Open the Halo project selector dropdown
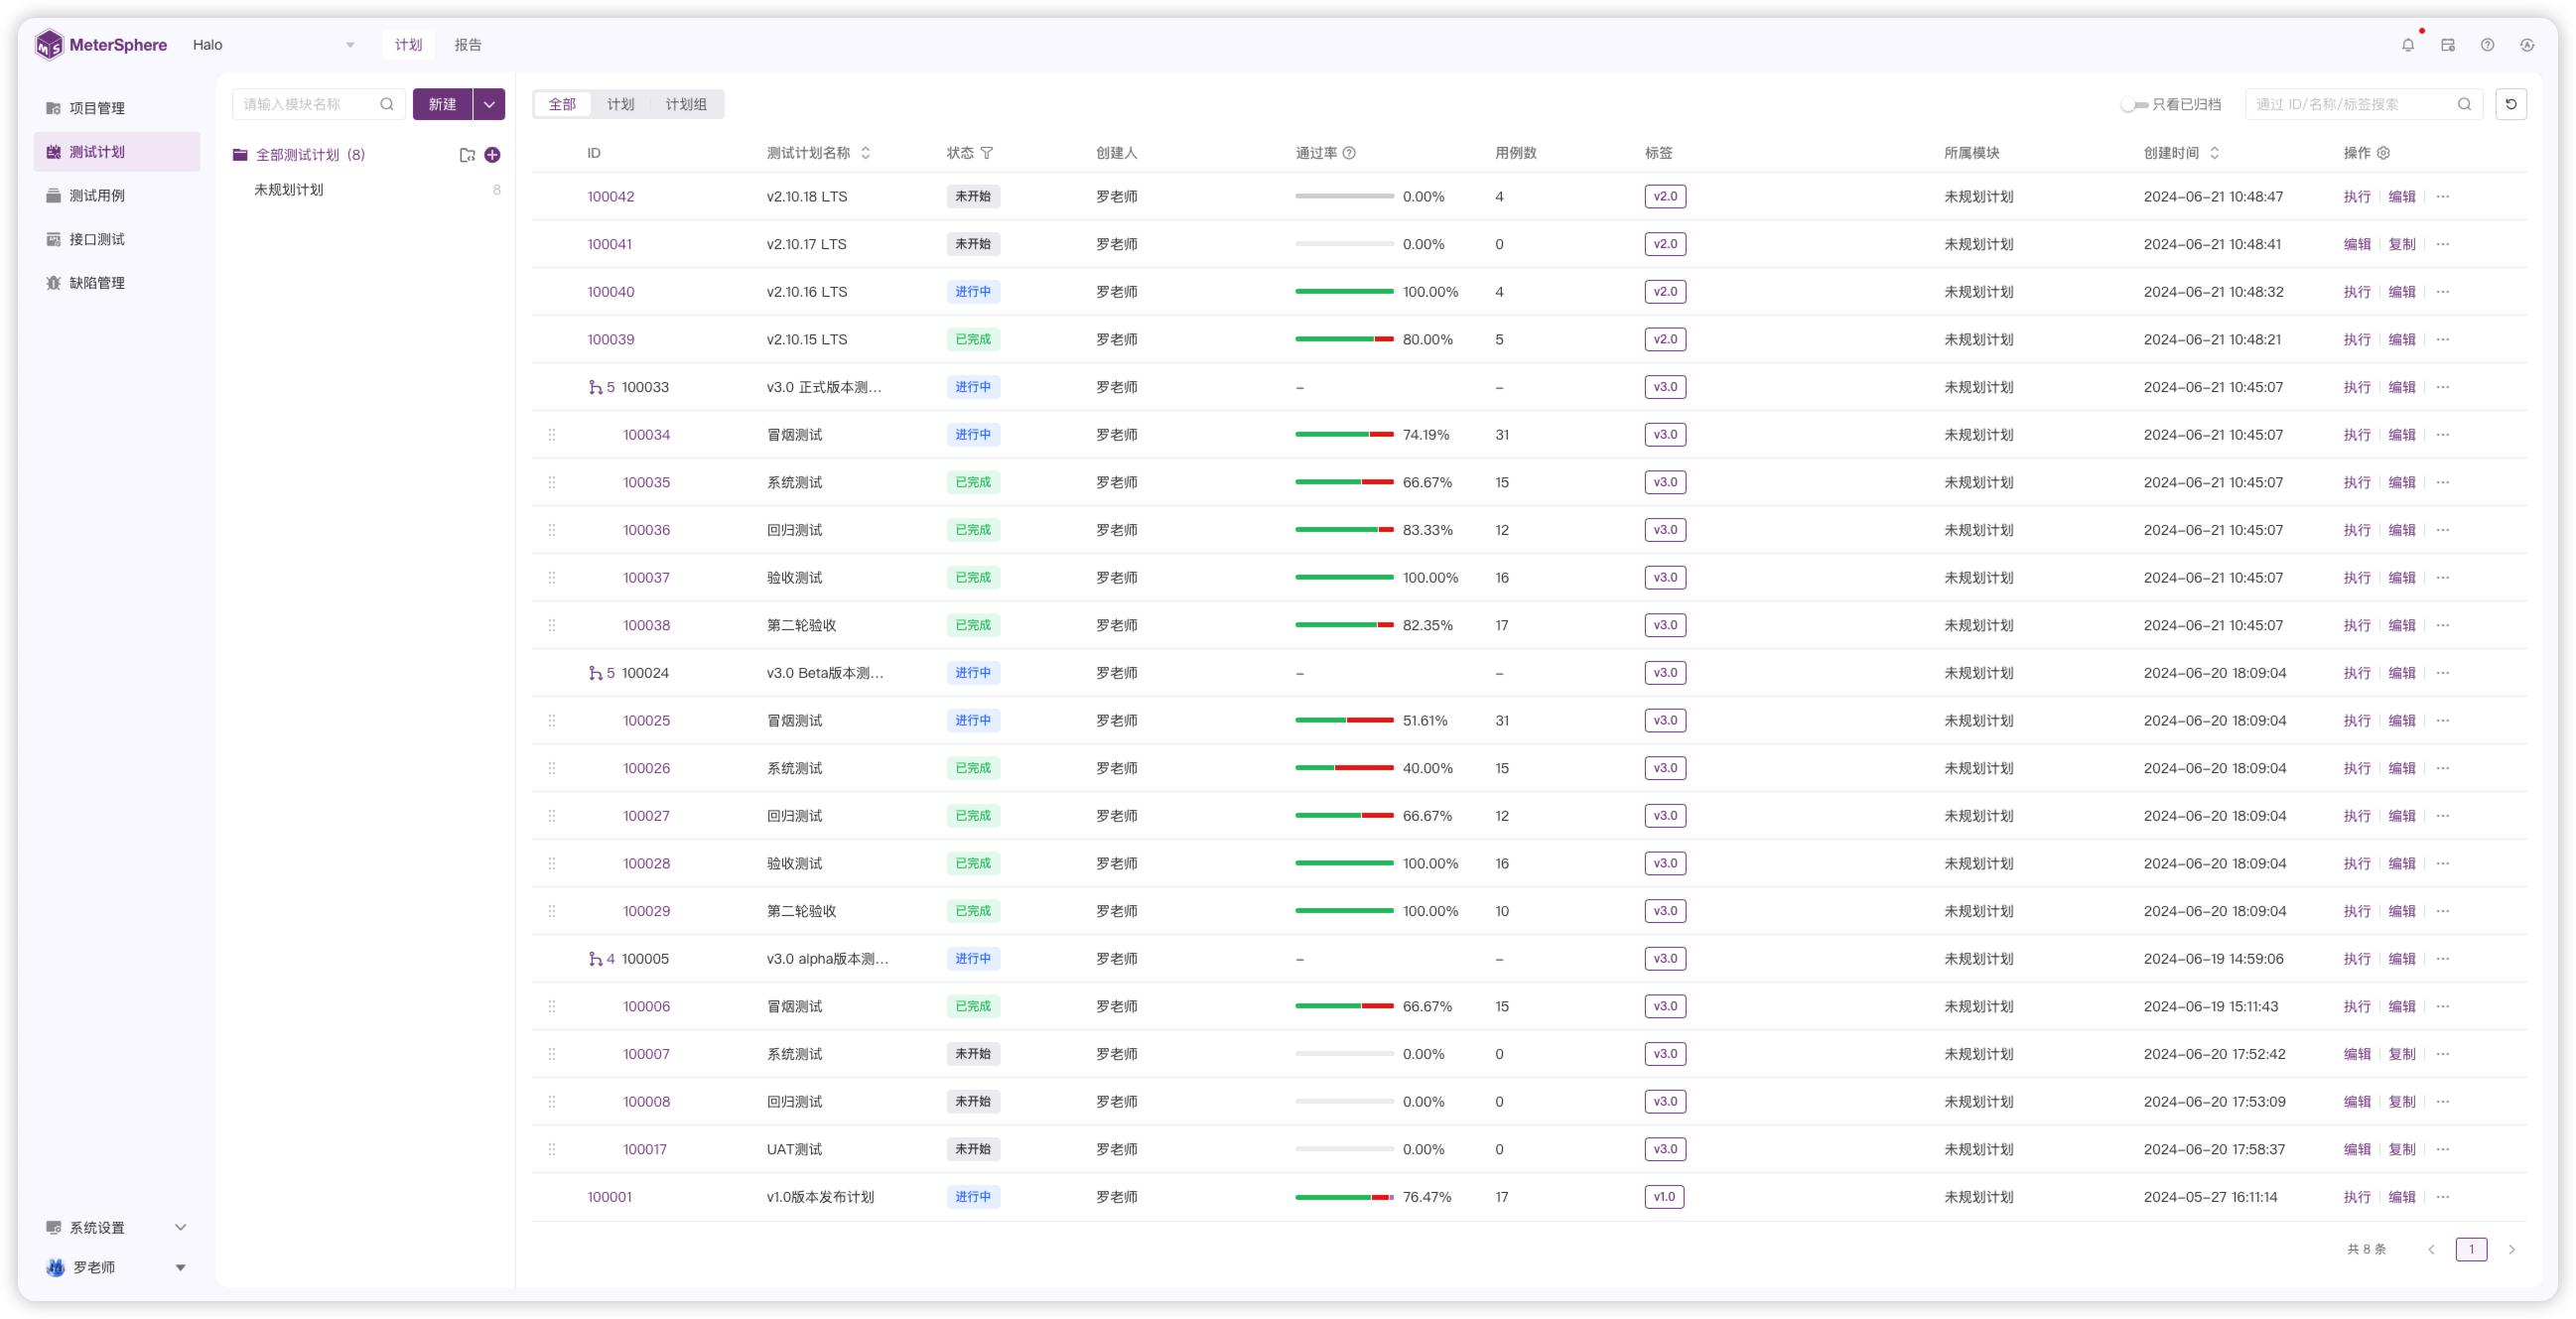This screenshot has height=1319, width=2576. (x=273, y=45)
